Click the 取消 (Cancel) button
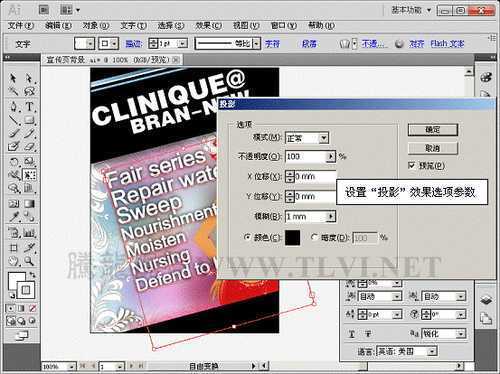 click(433, 148)
